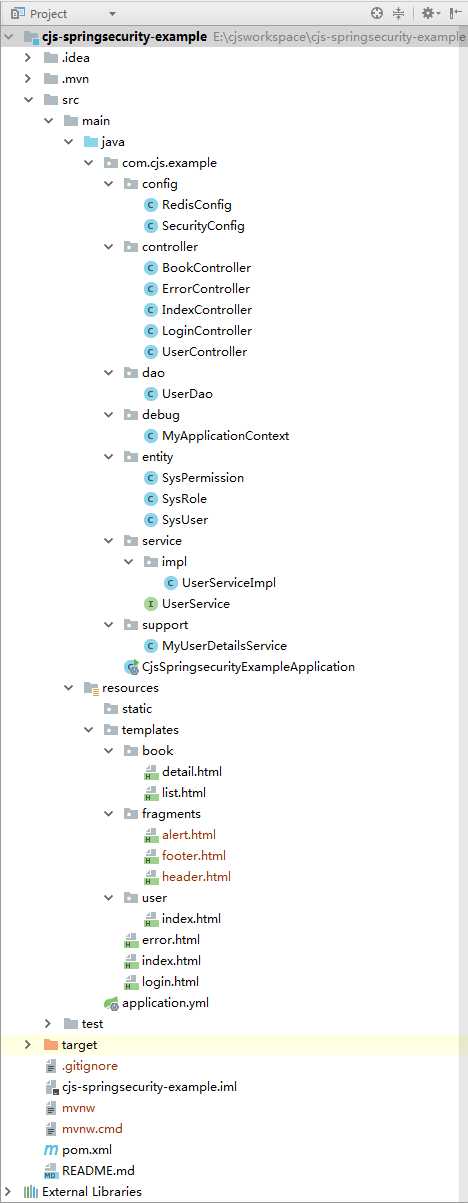This screenshot has height=1203, width=468.
Task: Select LoginController in the tree
Action: 207,331
